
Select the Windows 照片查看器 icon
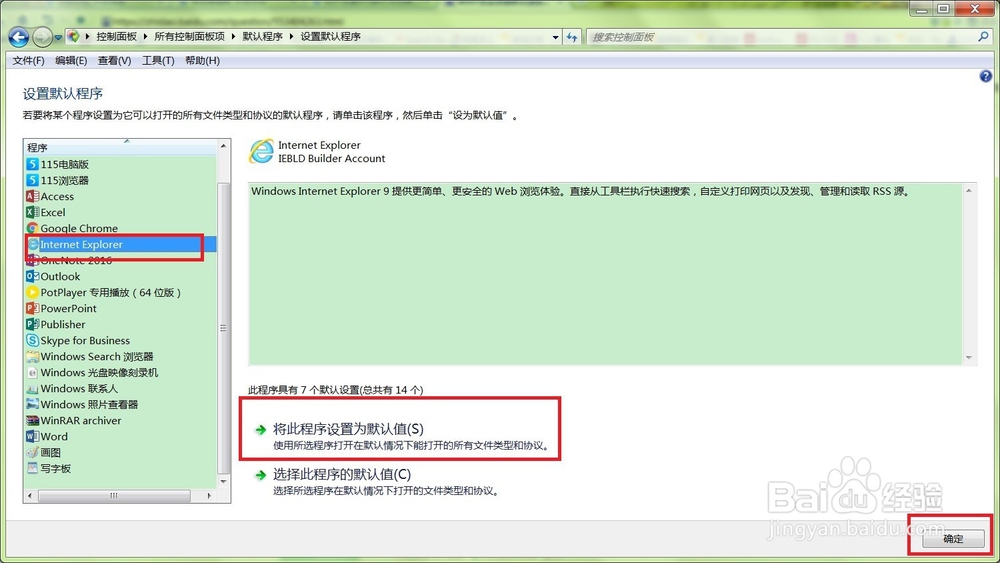tap(33, 404)
